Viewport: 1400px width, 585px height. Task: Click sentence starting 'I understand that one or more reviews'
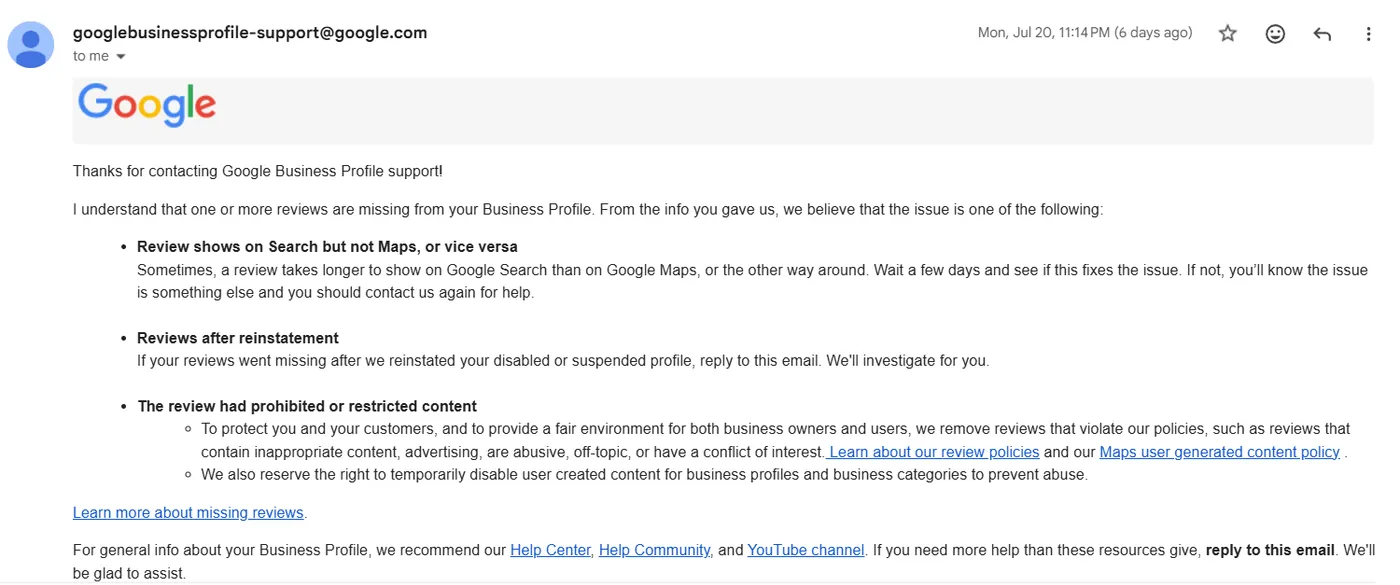coord(588,210)
